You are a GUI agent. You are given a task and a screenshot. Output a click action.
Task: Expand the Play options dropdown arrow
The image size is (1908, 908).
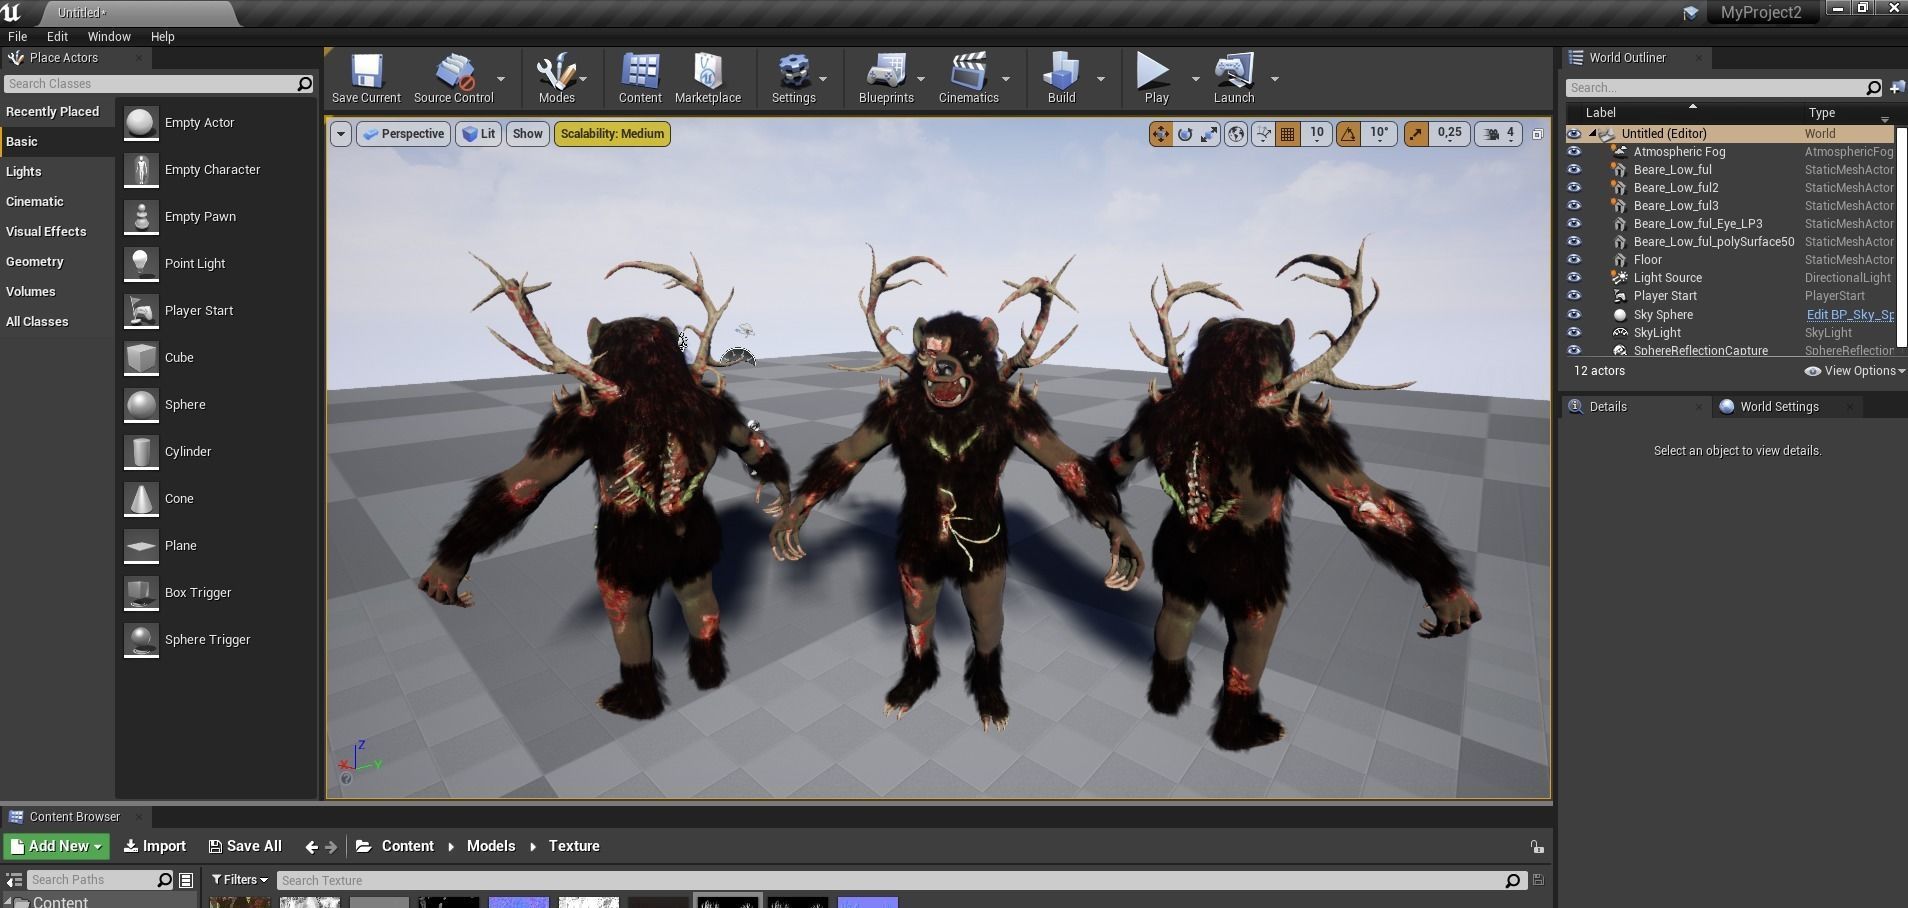click(1195, 79)
